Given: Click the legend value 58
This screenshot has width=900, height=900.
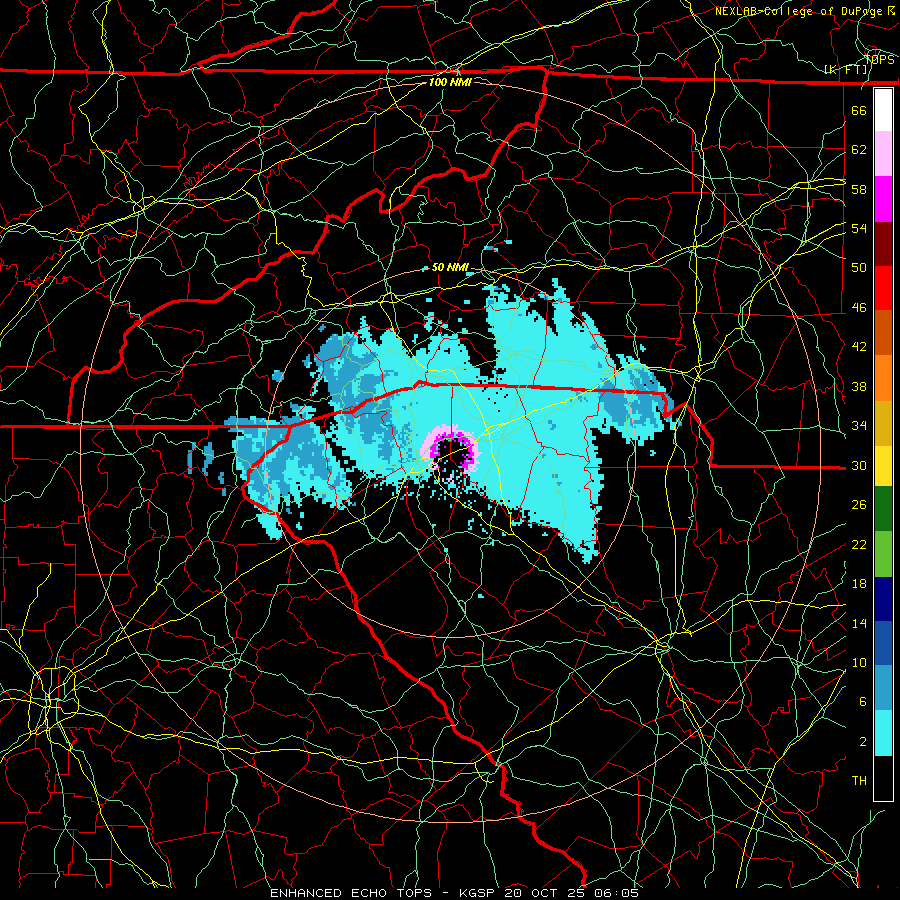Looking at the screenshot, I should coord(859,189).
